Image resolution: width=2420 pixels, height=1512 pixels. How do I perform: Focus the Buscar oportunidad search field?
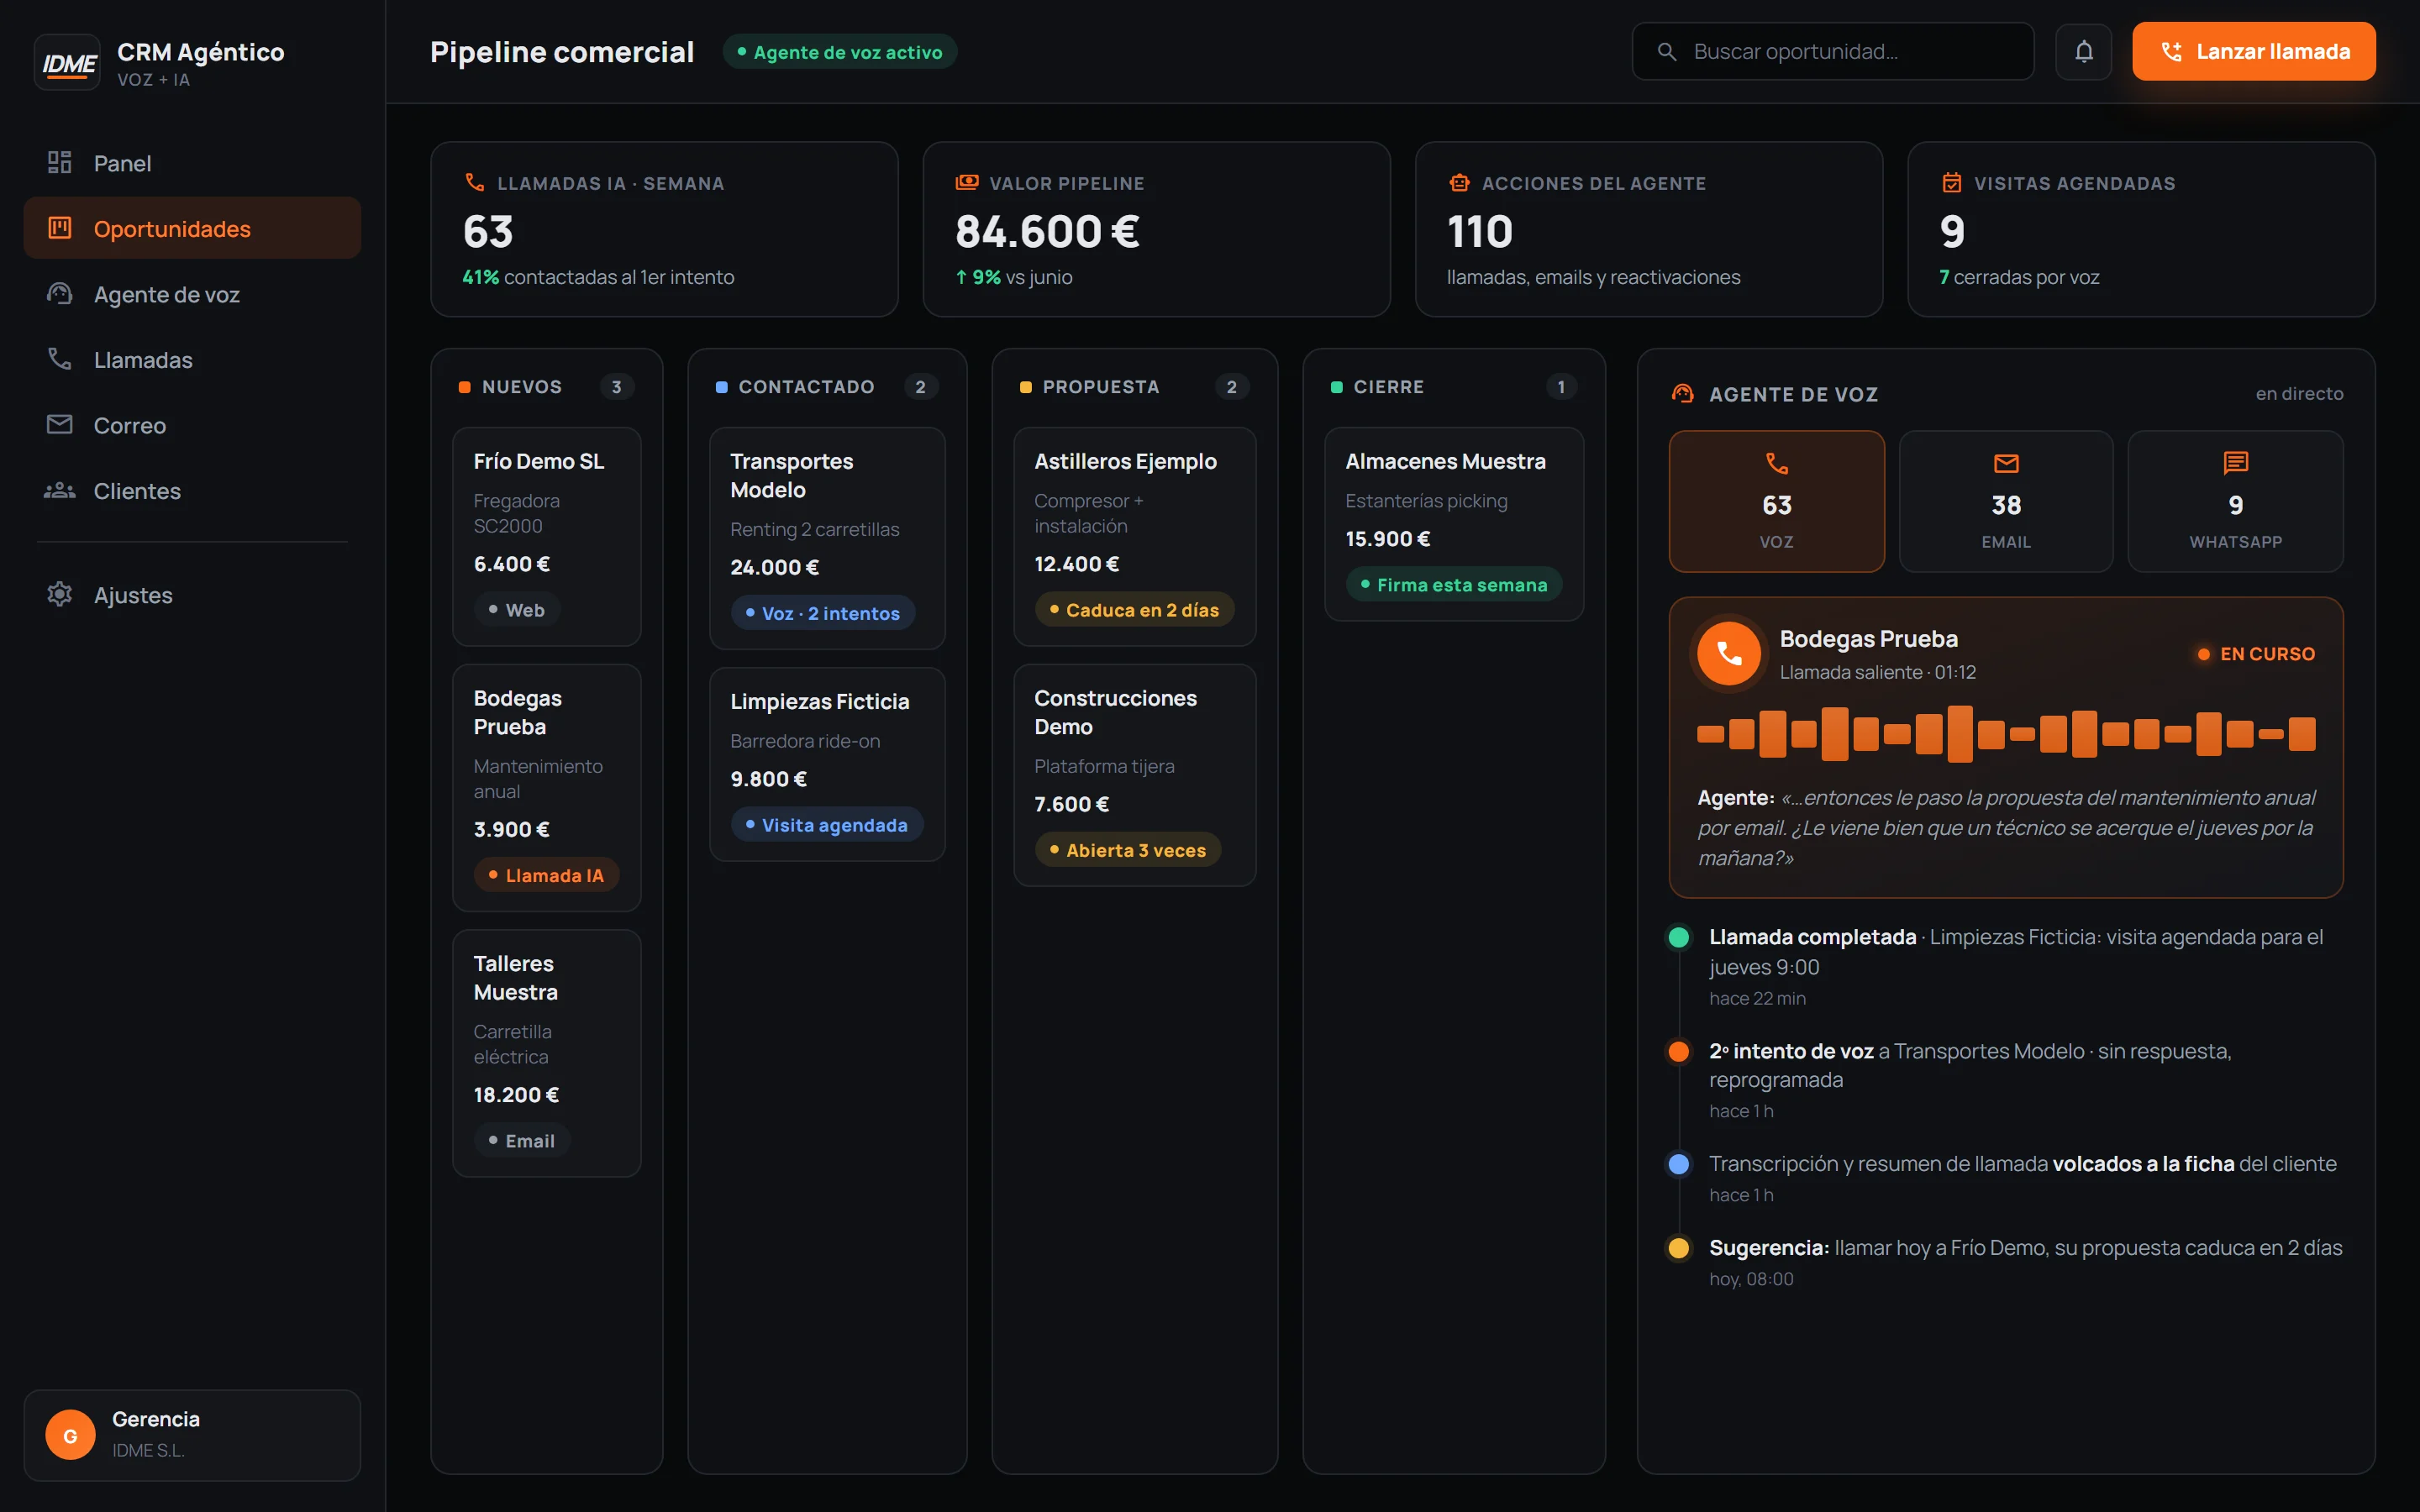point(1833,51)
